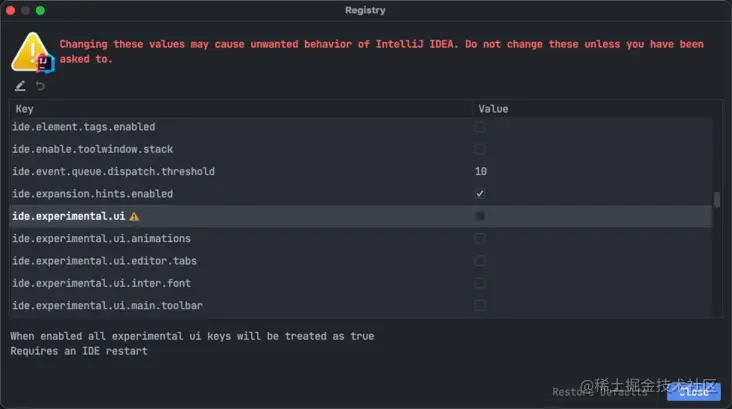
Task: Click the green maximize window button
Action: pyautogui.click(x=41, y=10)
